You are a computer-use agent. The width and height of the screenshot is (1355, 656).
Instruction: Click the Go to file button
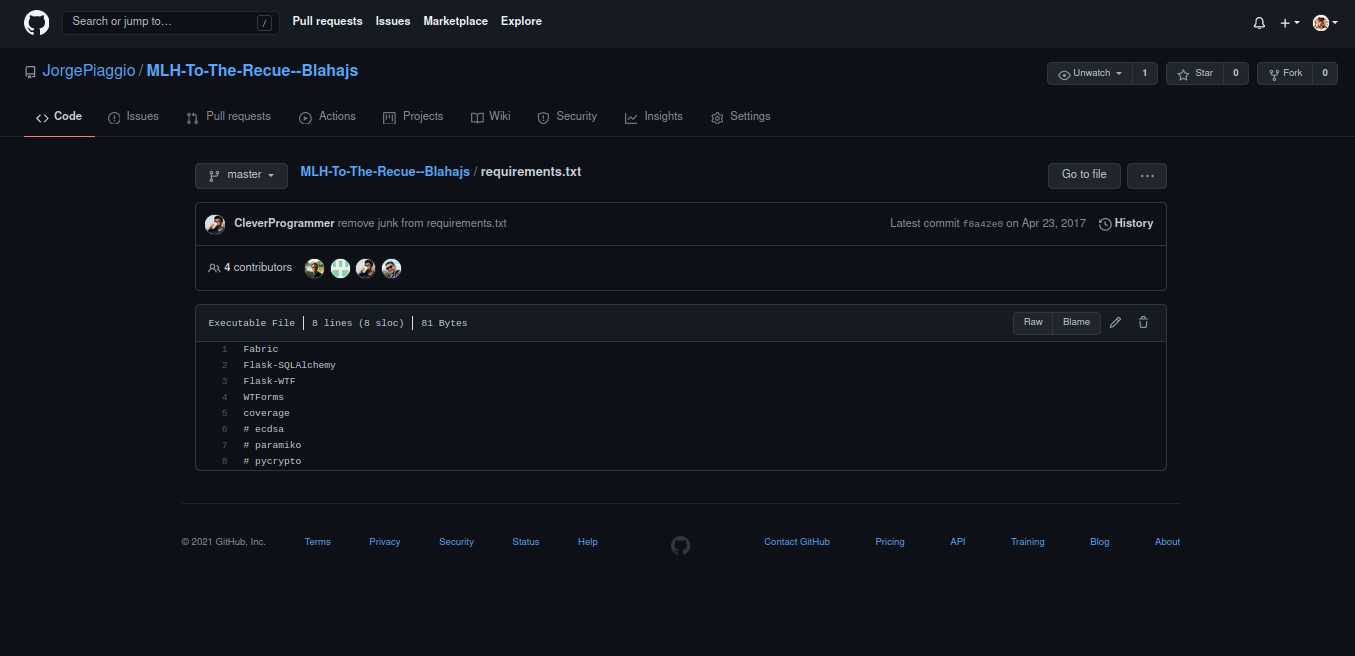[1084, 175]
